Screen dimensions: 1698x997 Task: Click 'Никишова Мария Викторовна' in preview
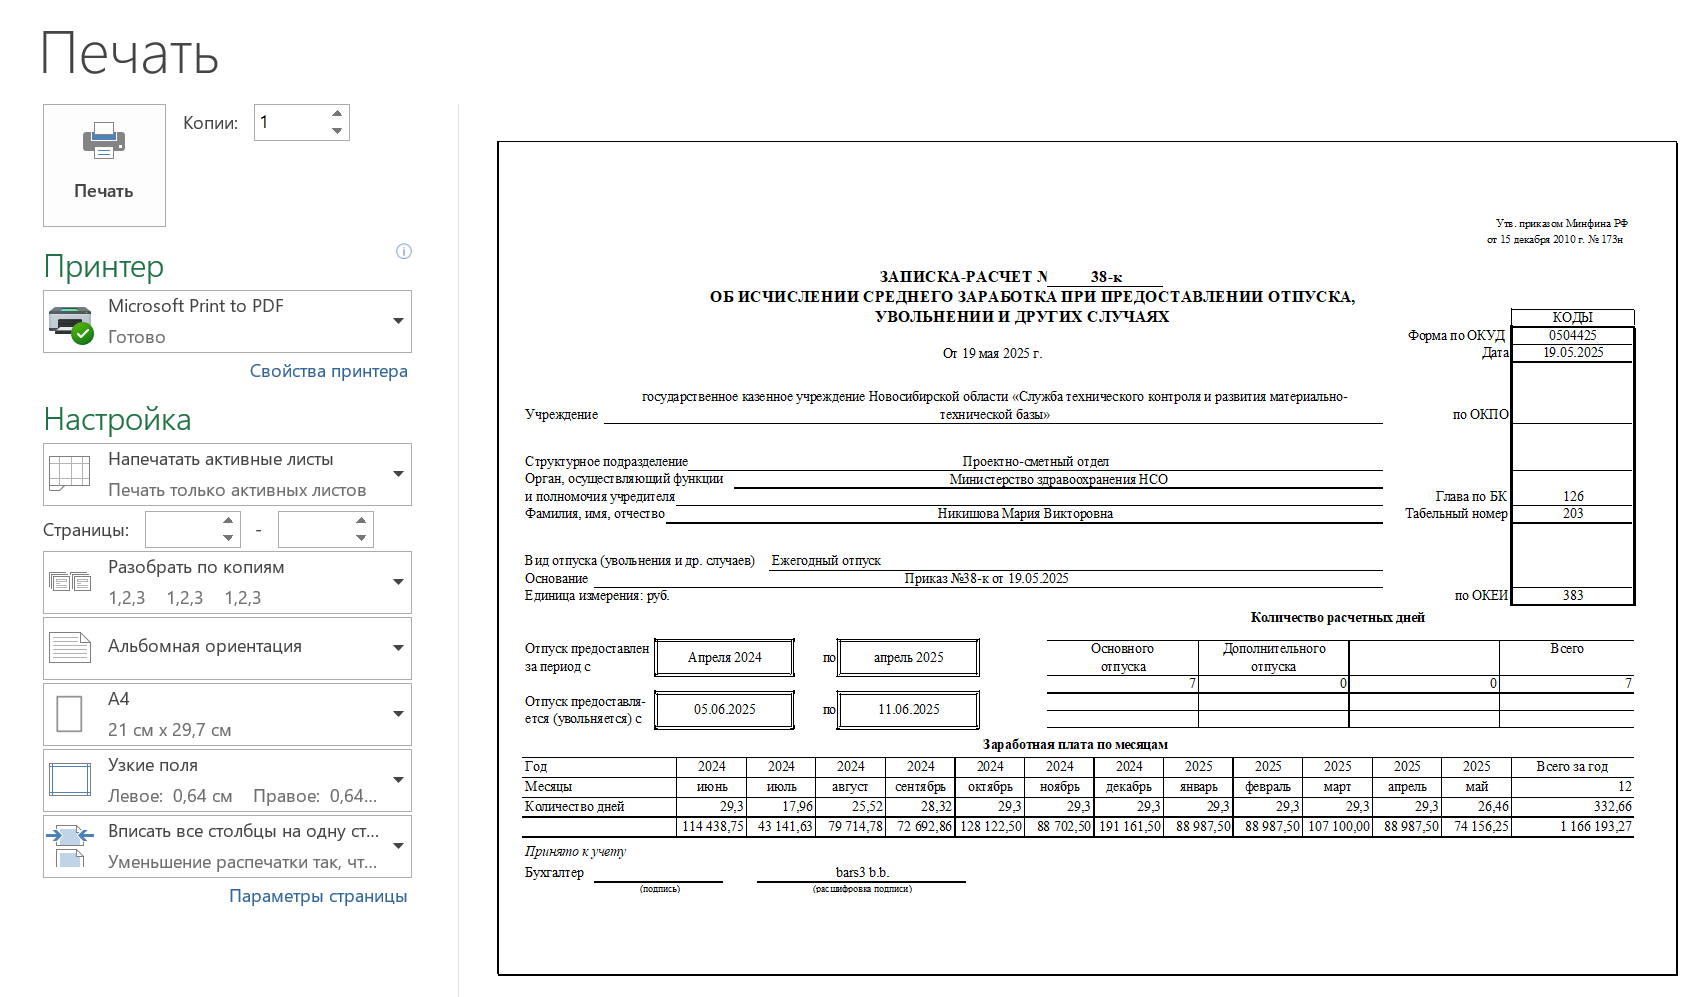pyautogui.click(x=1025, y=514)
